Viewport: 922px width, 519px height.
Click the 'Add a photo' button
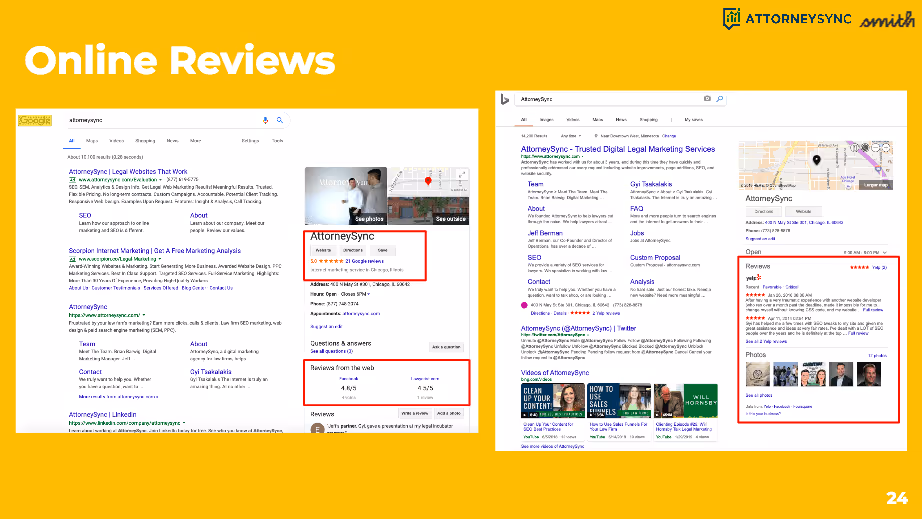click(x=449, y=413)
